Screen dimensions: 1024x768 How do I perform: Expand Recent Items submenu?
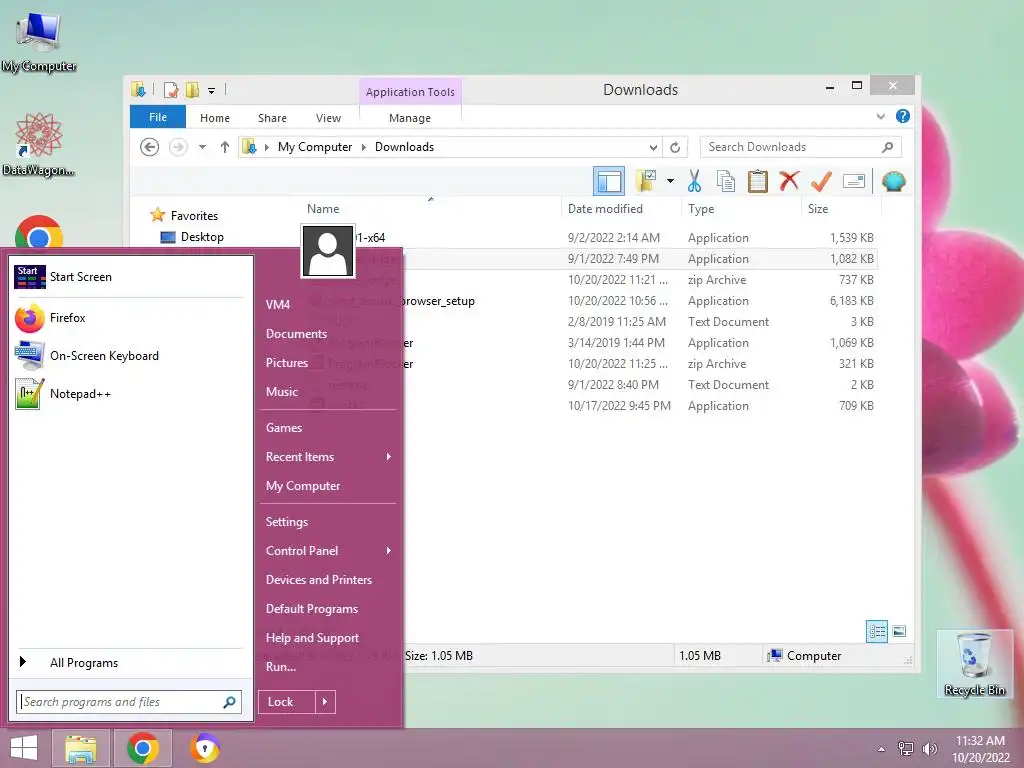pos(328,456)
